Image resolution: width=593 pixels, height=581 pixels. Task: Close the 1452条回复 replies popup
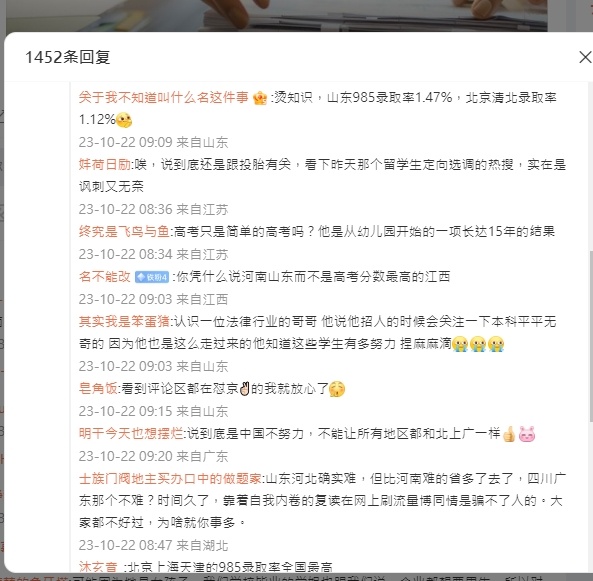coord(585,57)
